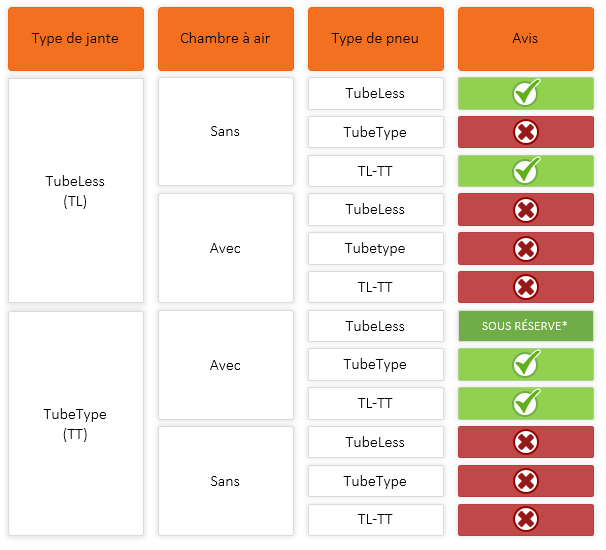
Task: Click Avec cell under TubeType rim
Action: click(x=226, y=365)
